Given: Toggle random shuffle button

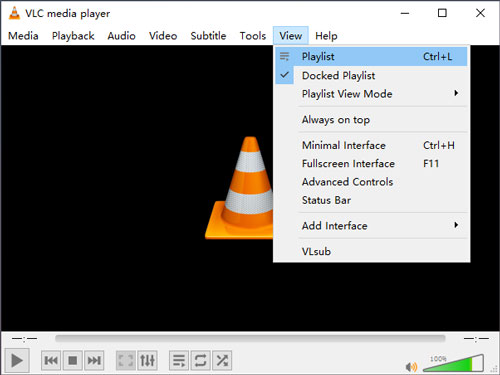Looking at the screenshot, I should pos(222,360).
